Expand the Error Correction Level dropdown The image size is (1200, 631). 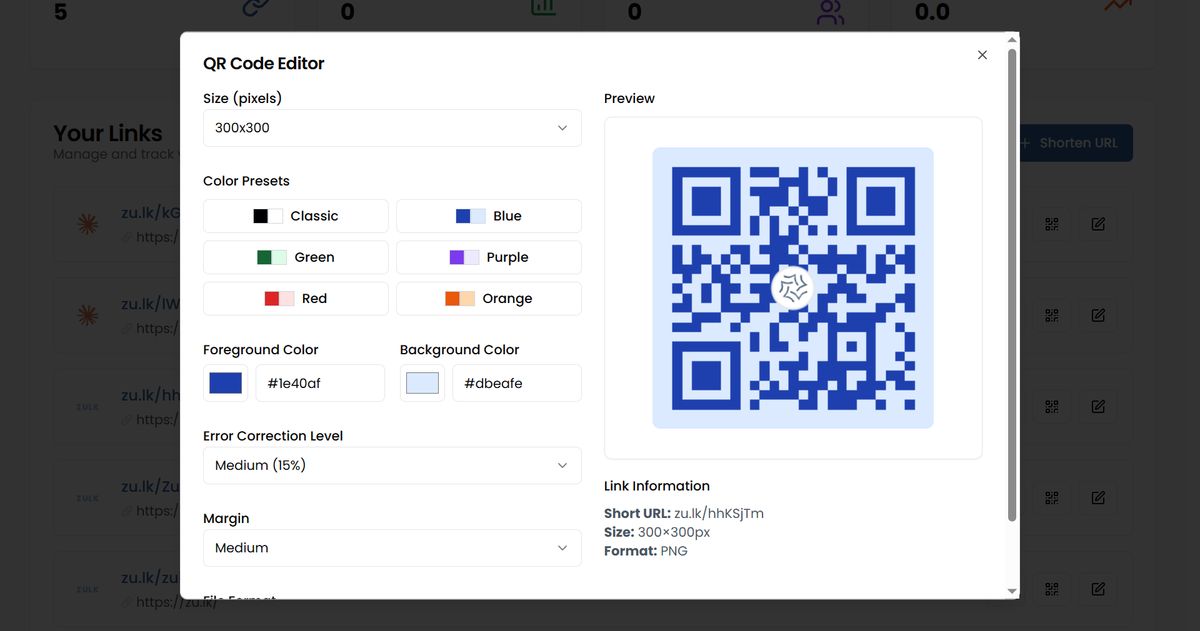[x=392, y=465]
